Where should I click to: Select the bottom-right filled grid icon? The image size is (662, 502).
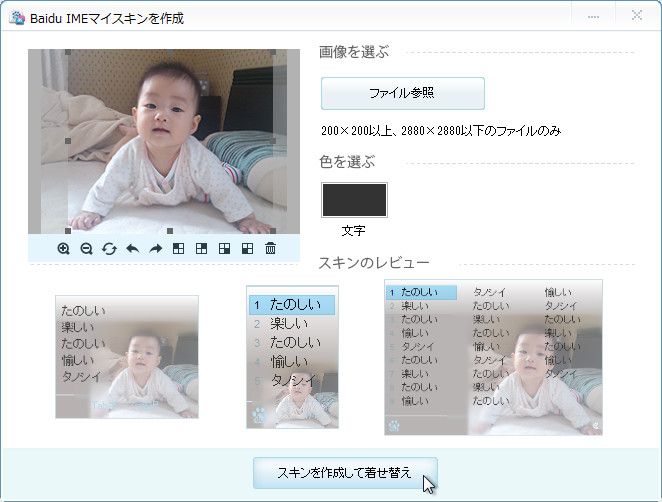pos(225,249)
